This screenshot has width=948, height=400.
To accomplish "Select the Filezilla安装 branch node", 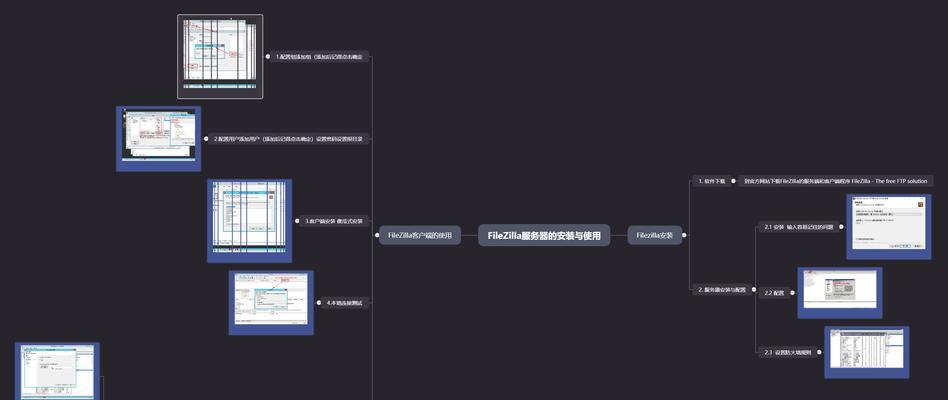I will coord(655,236).
